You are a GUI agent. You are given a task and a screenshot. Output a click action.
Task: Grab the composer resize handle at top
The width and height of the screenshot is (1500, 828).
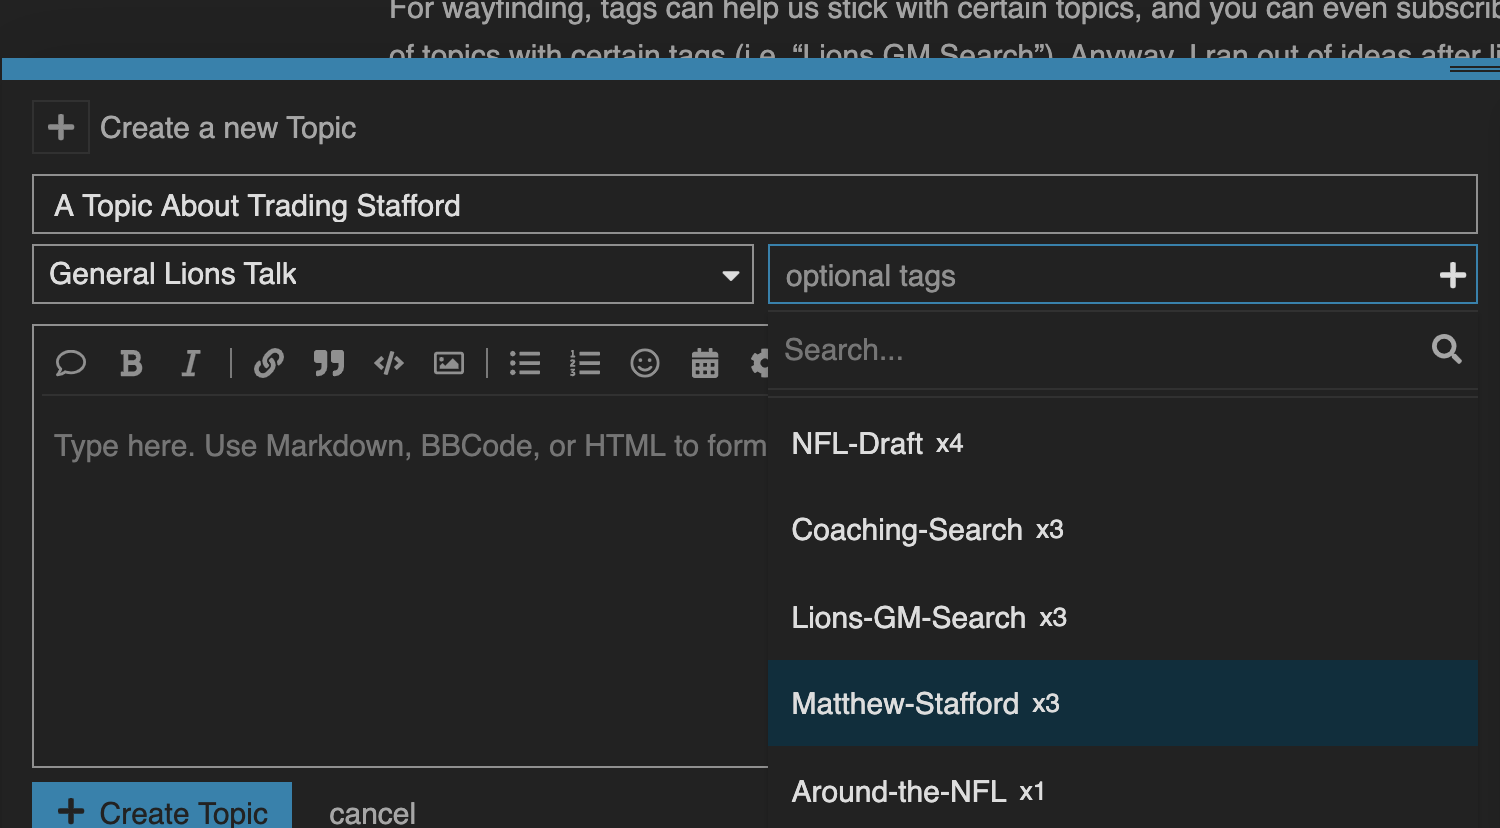click(1473, 69)
